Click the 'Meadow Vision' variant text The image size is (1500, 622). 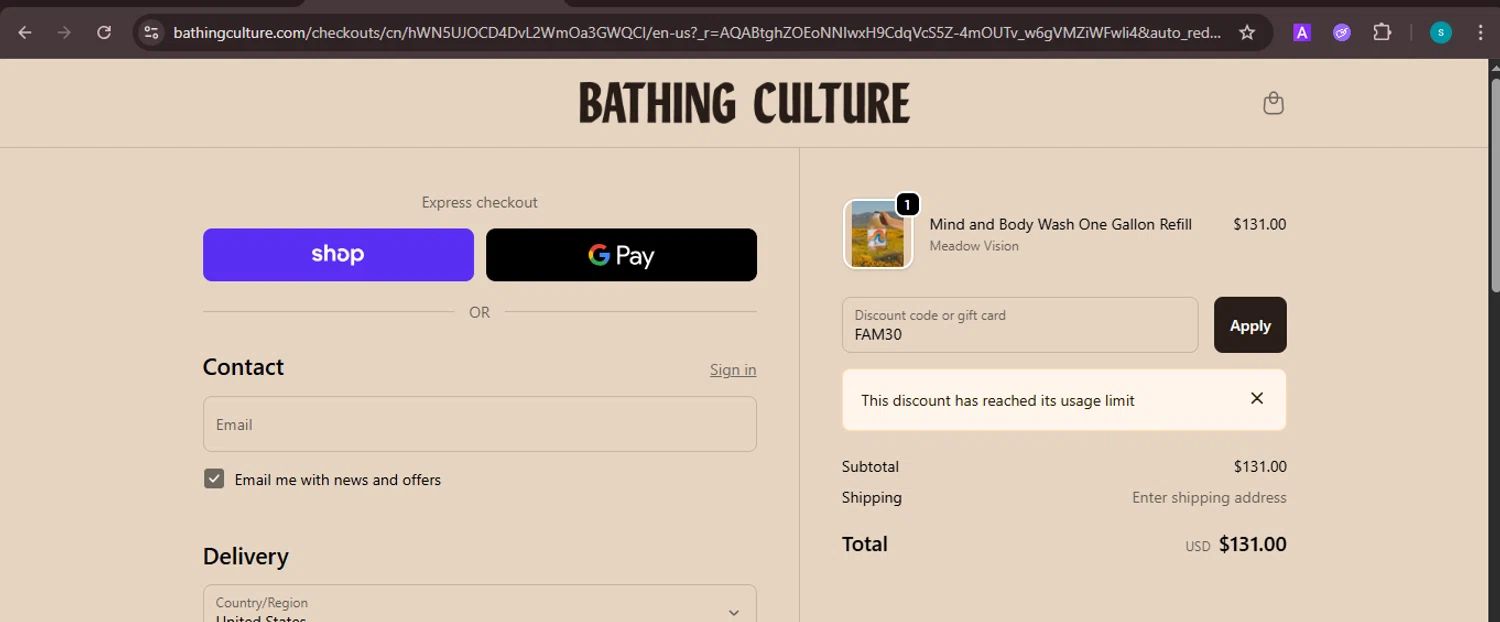tap(974, 246)
